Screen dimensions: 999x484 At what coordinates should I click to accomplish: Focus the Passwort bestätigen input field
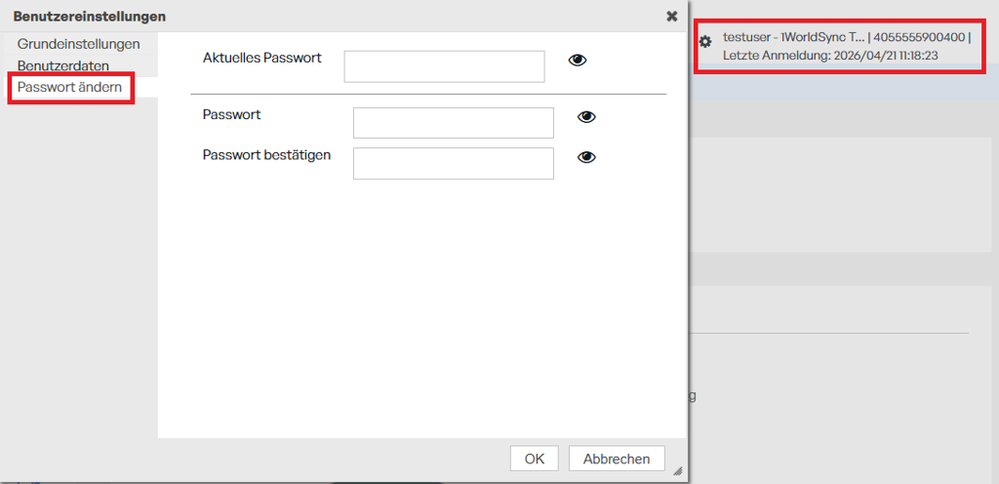click(453, 164)
